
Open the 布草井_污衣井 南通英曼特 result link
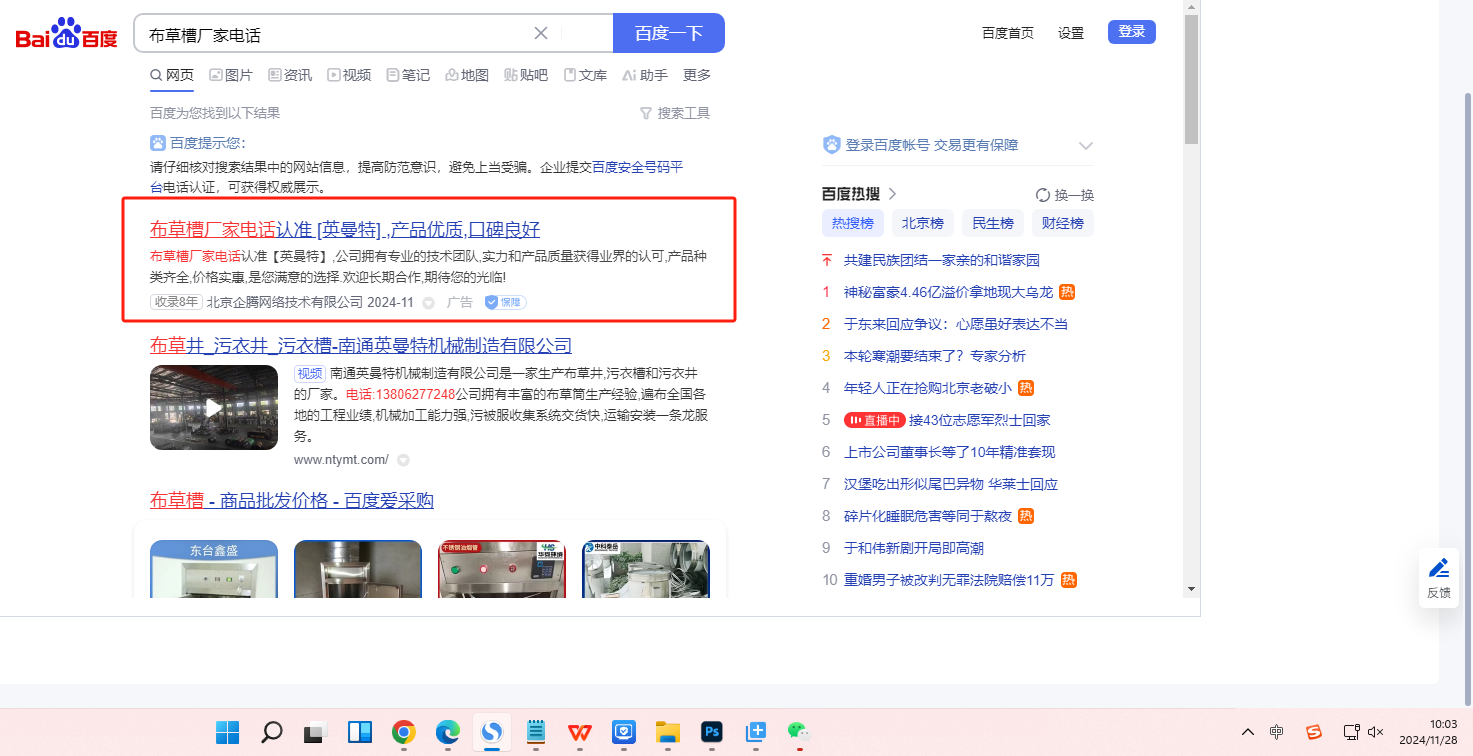(361, 346)
